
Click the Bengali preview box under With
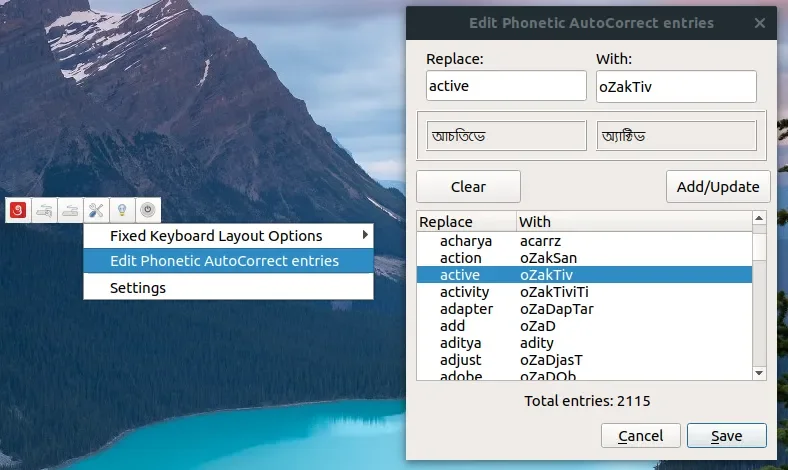(676, 136)
